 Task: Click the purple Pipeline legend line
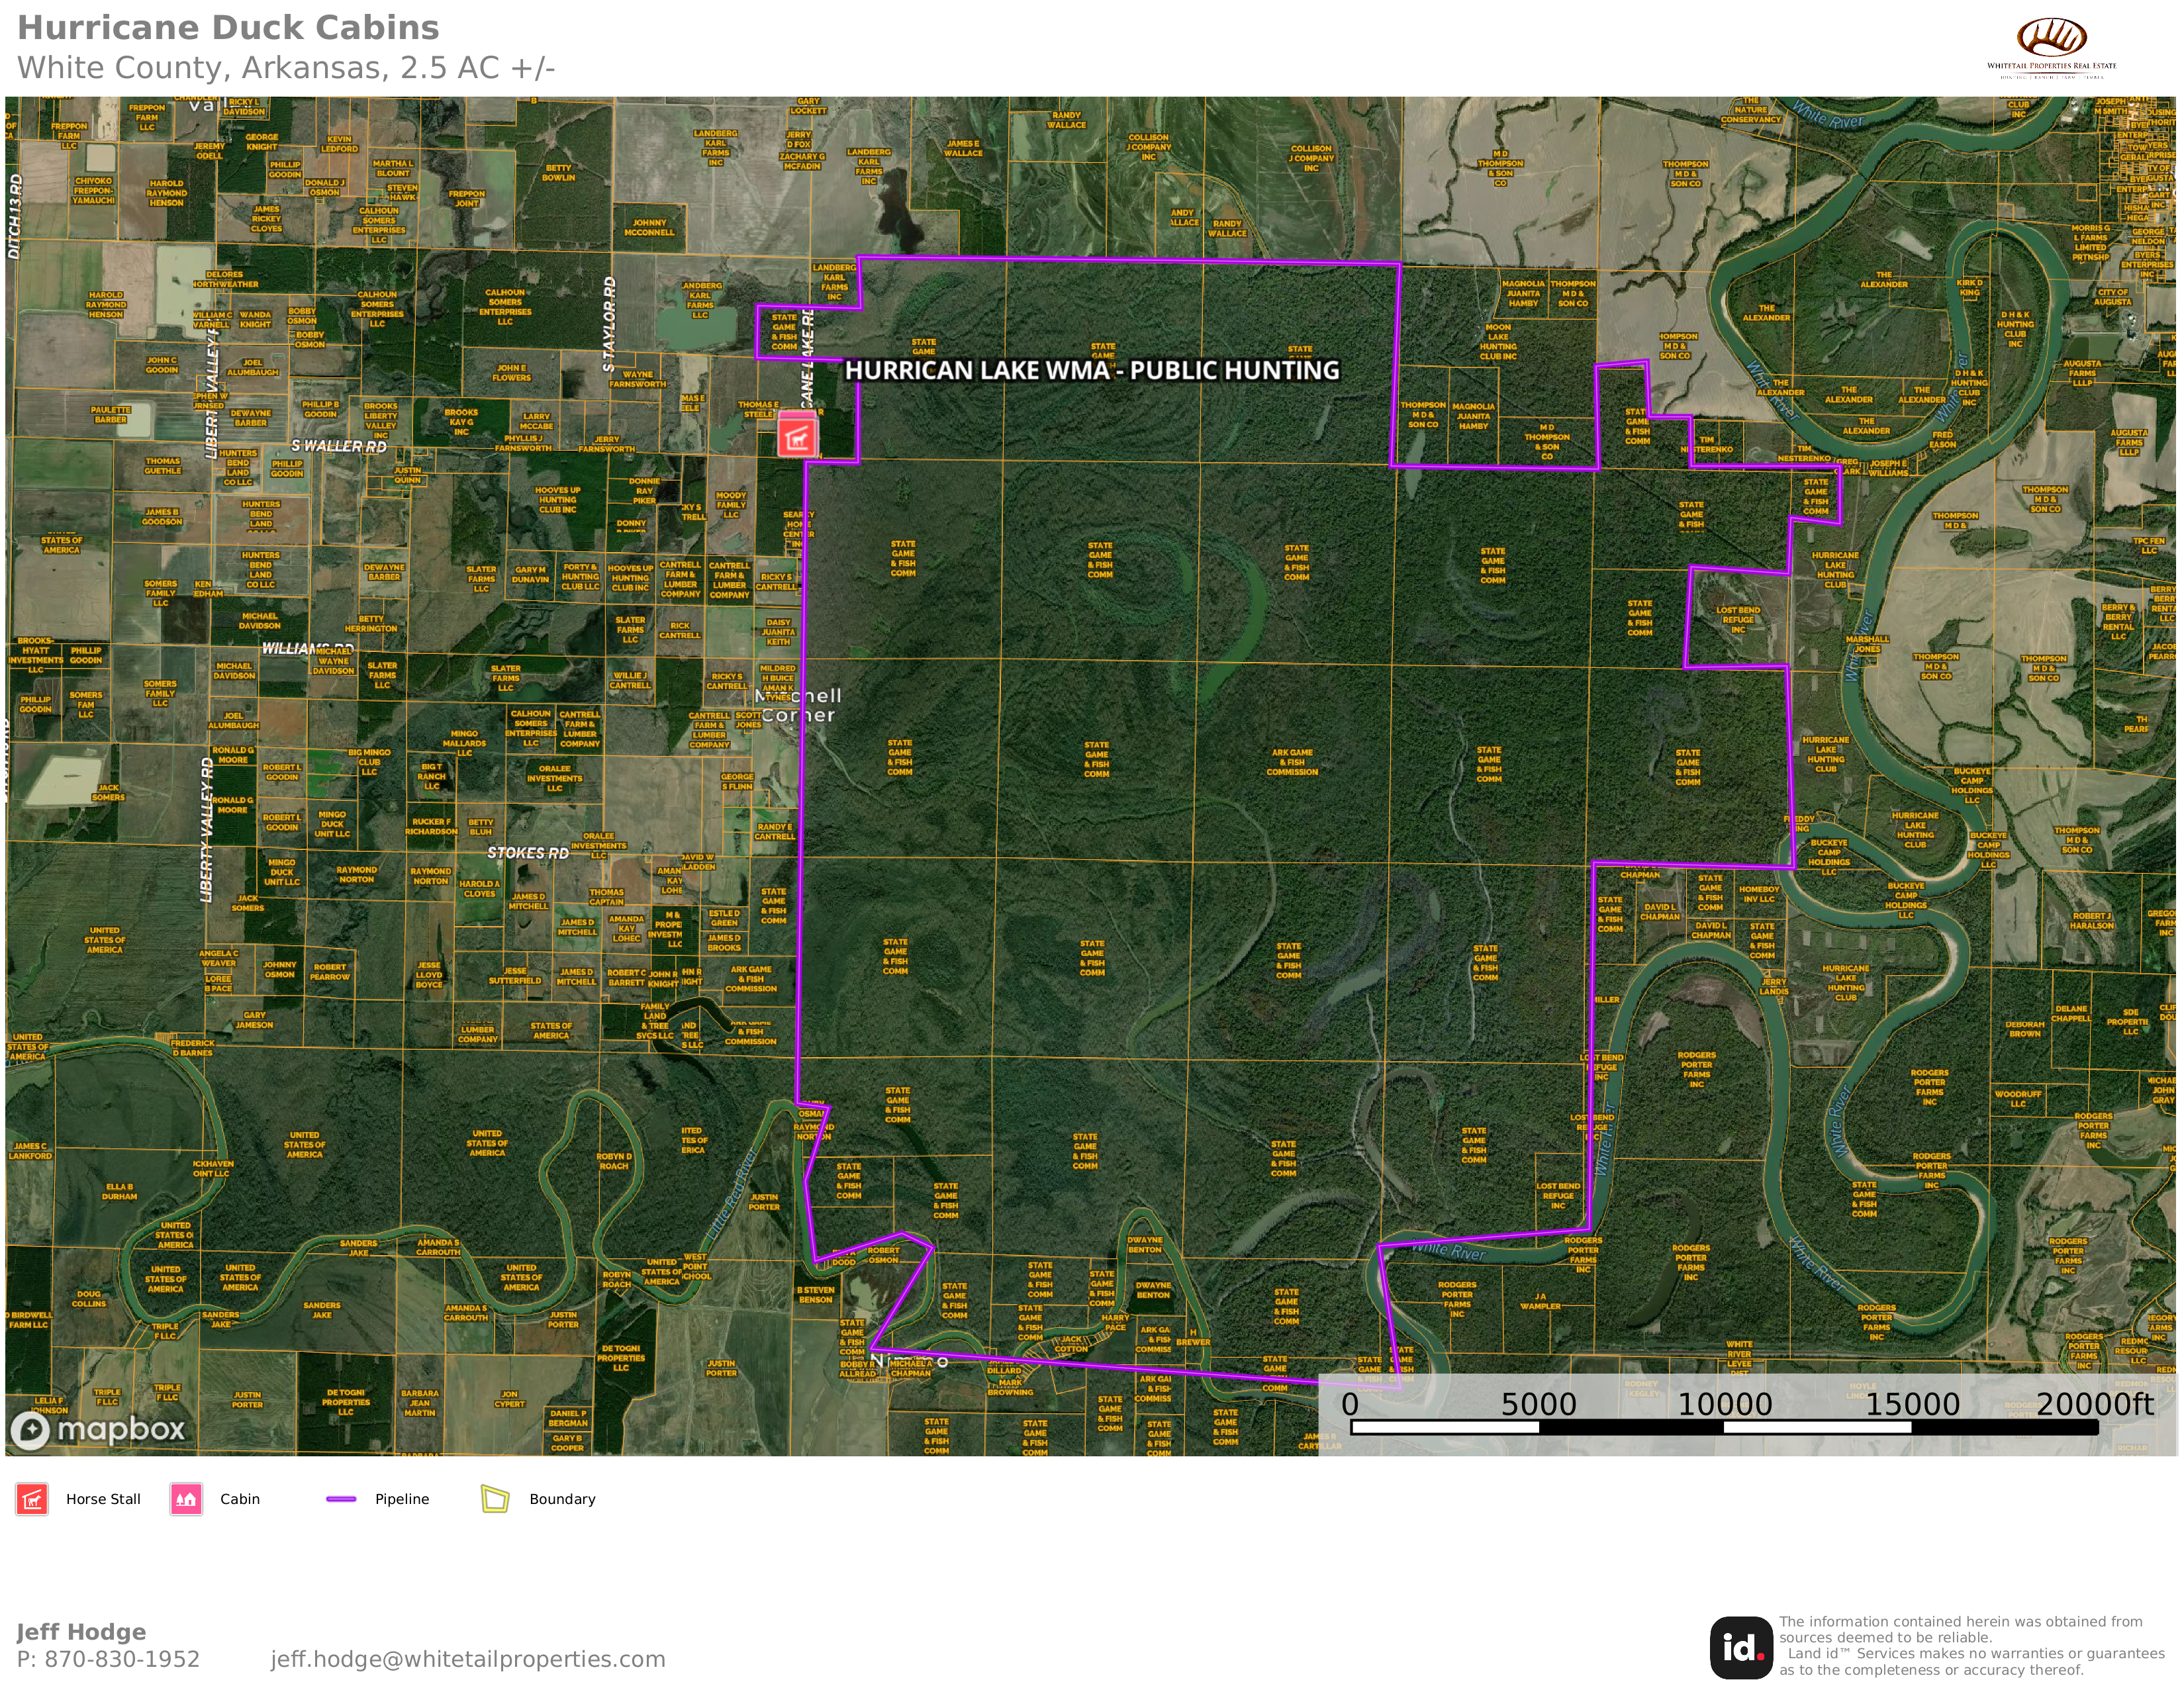pos(341,1499)
